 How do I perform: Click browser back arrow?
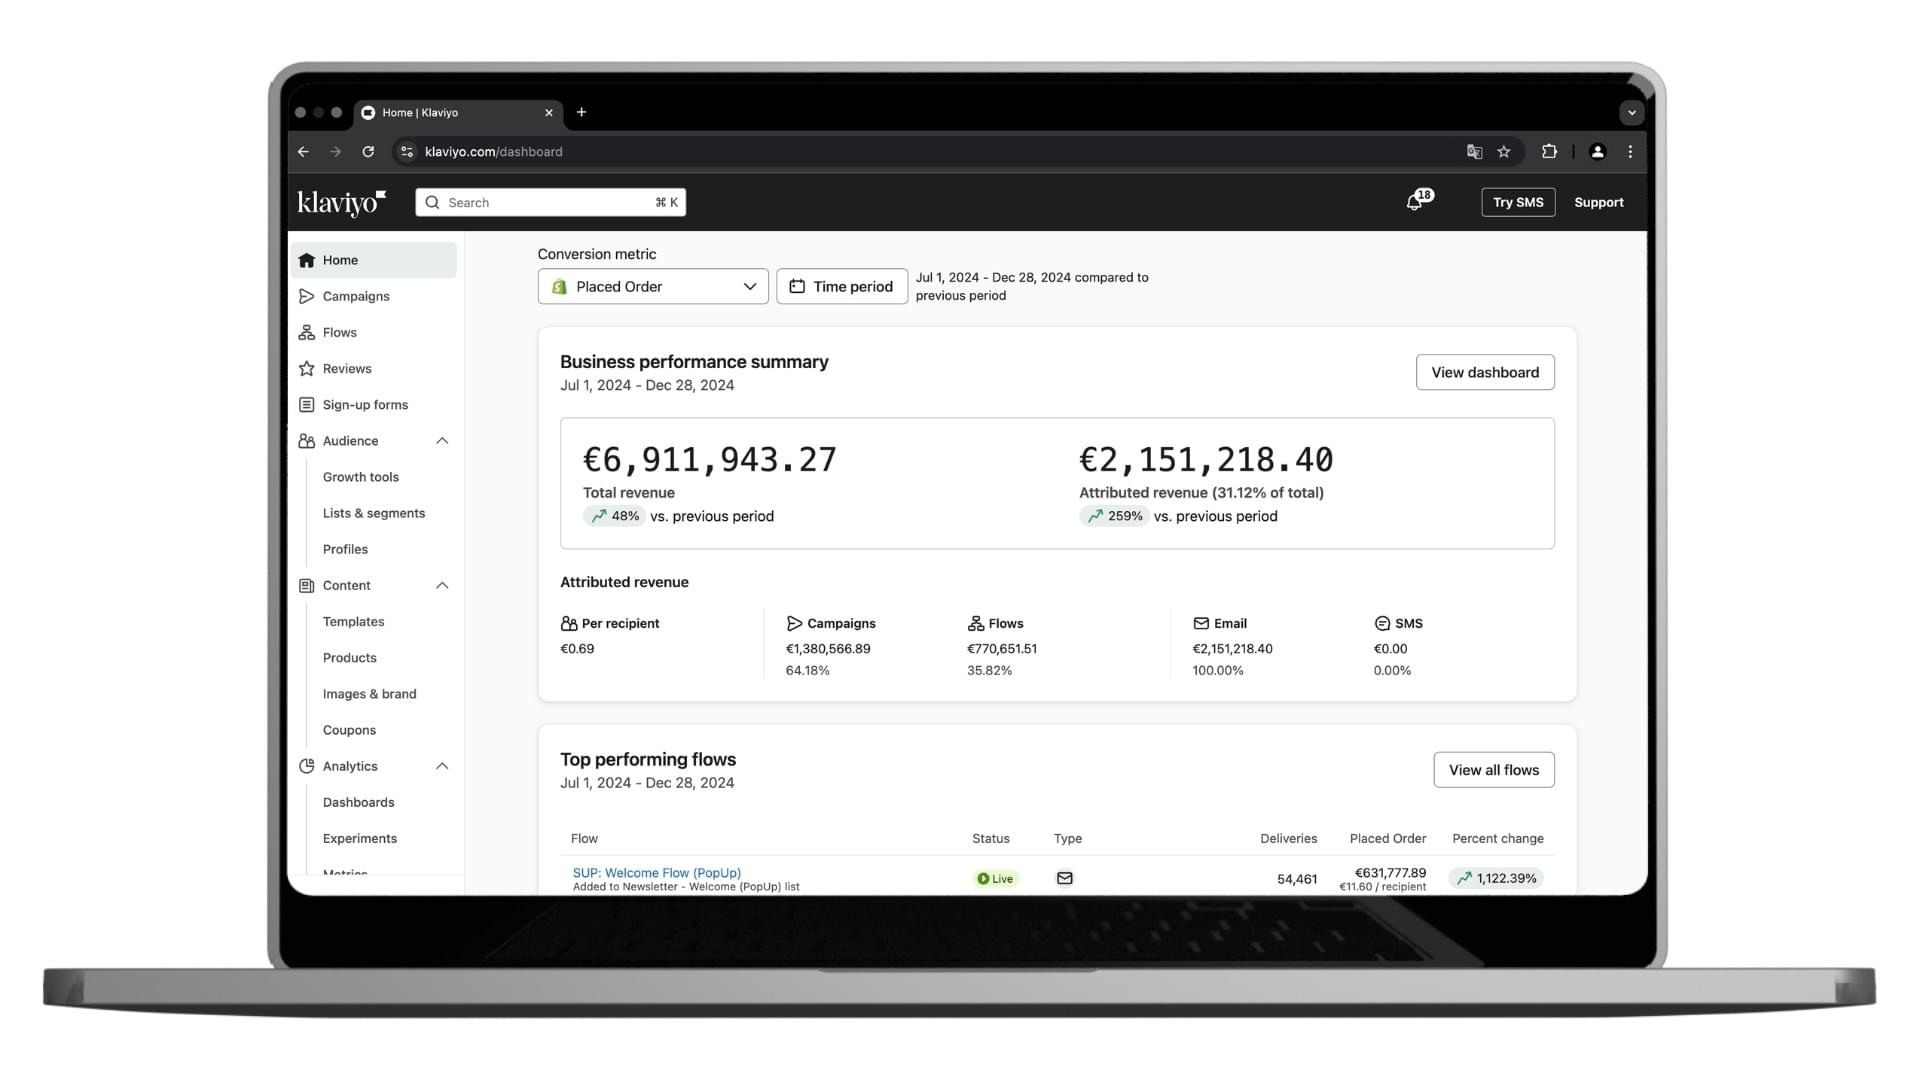click(303, 152)
